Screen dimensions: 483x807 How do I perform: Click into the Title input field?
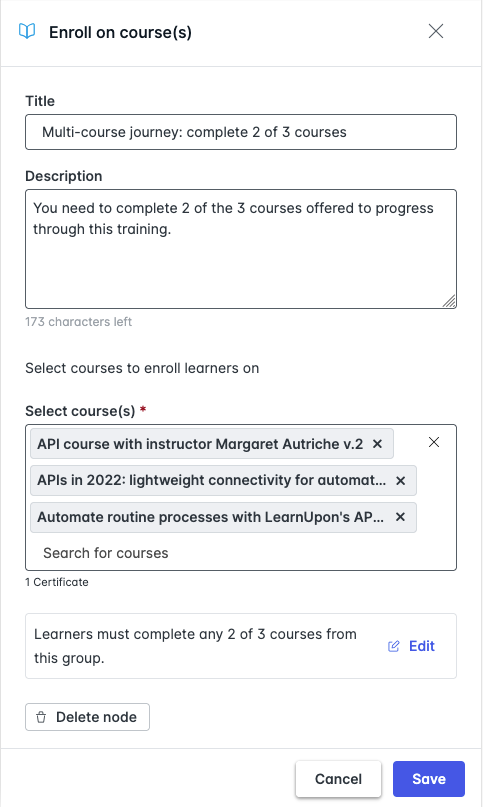[x=241, y=132]
